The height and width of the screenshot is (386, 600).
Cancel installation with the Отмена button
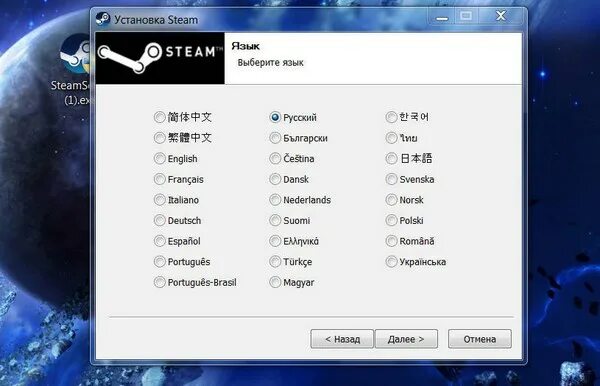click(479, 339)
